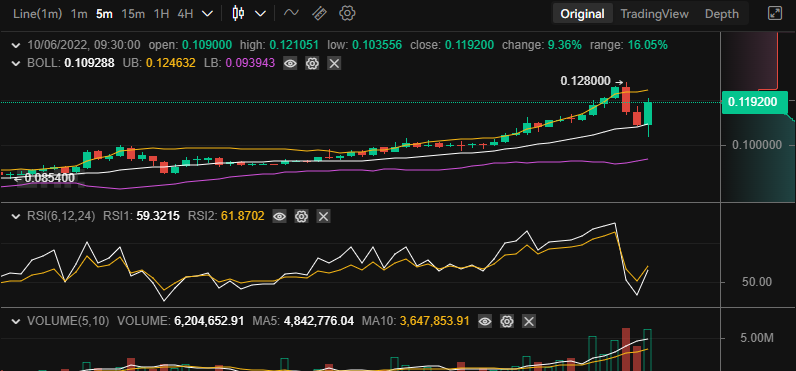Switch to the Depth chart tab
This screenshot has width=796, height=371.
coord(721,14)
